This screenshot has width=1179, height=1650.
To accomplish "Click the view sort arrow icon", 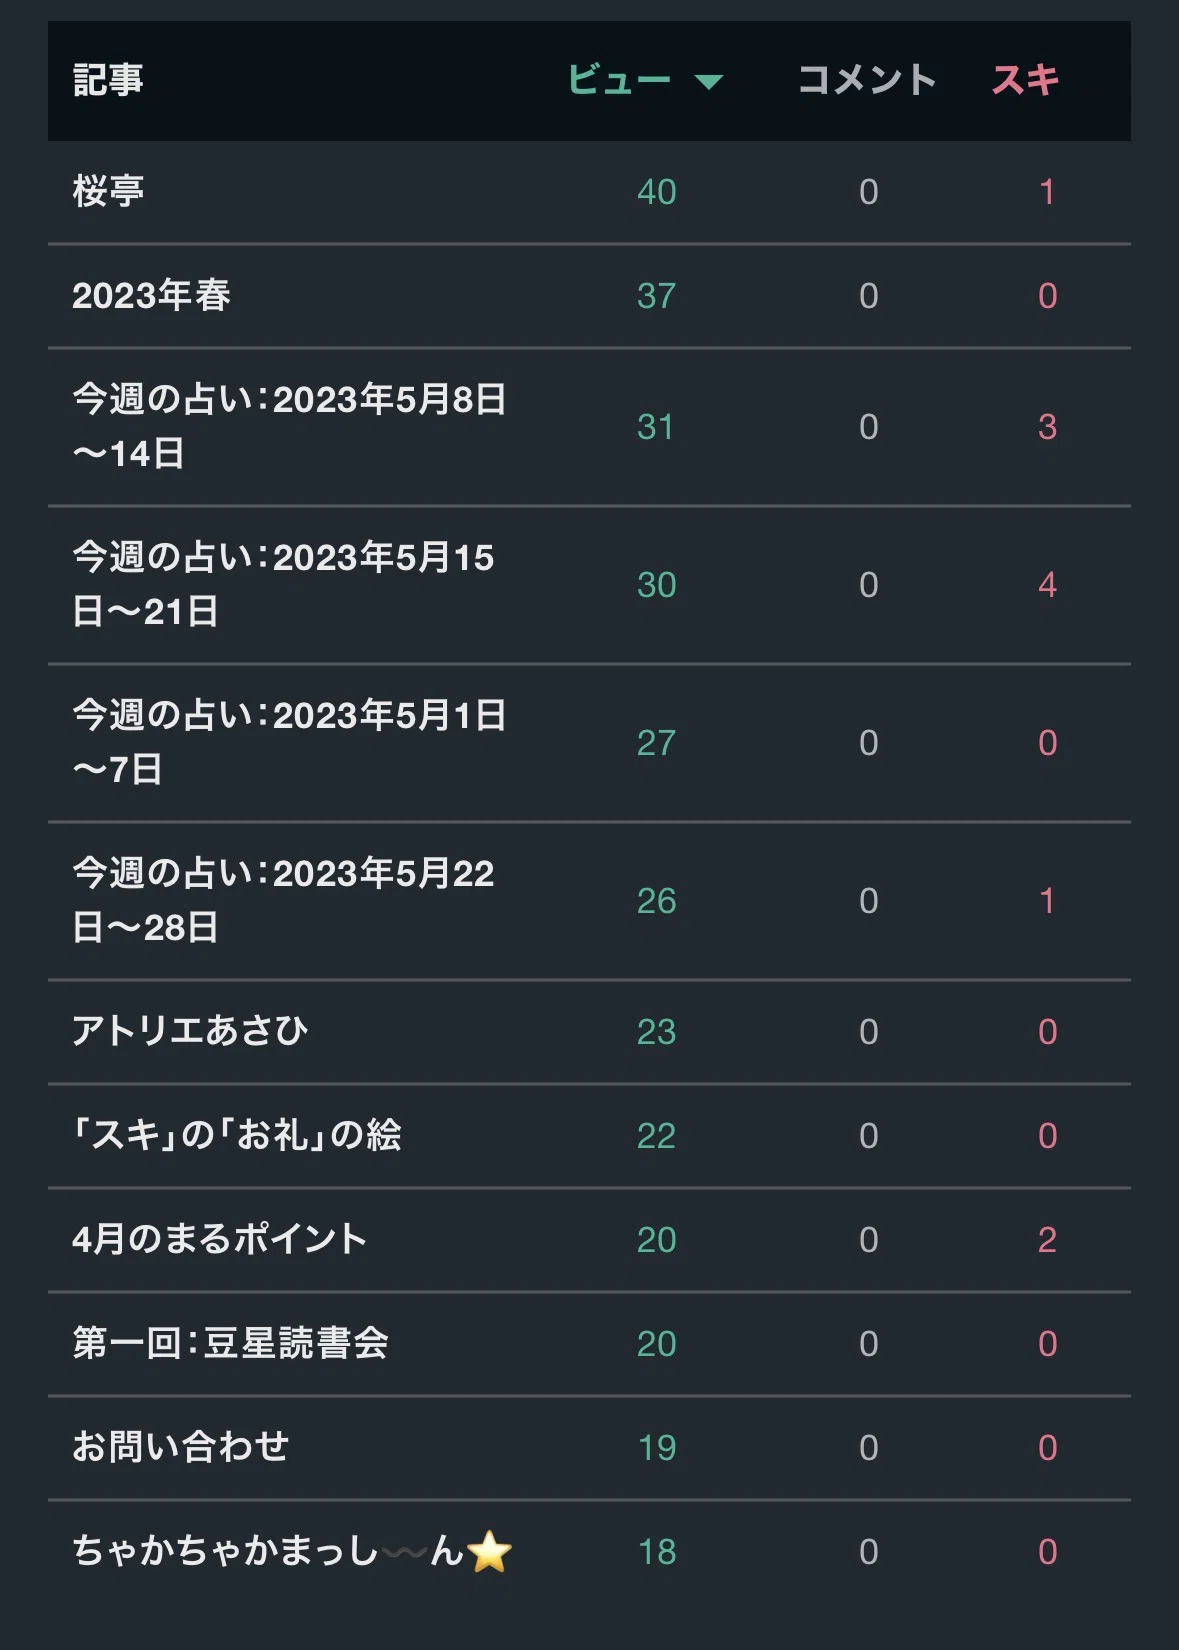I will click(x=708, y=82).
